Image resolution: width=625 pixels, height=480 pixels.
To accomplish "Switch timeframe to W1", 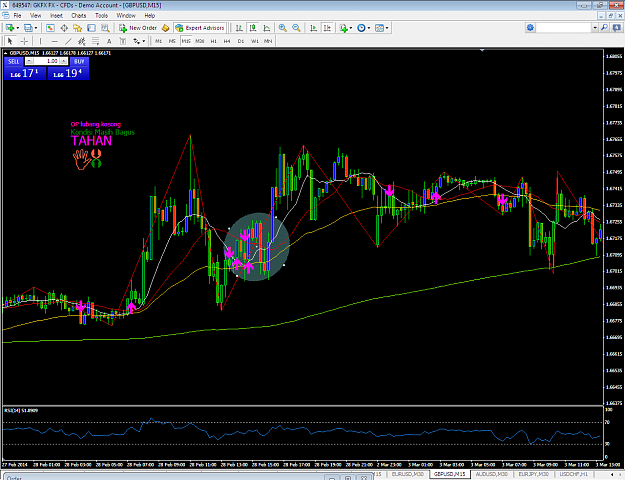I will pos(255,41).
